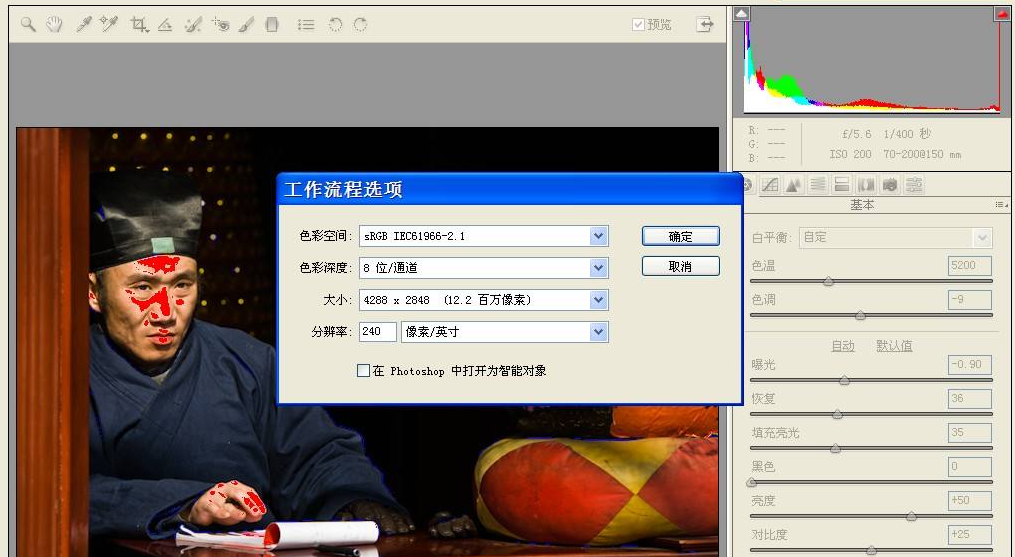Click the 取消 button

(x=680, y=267)
